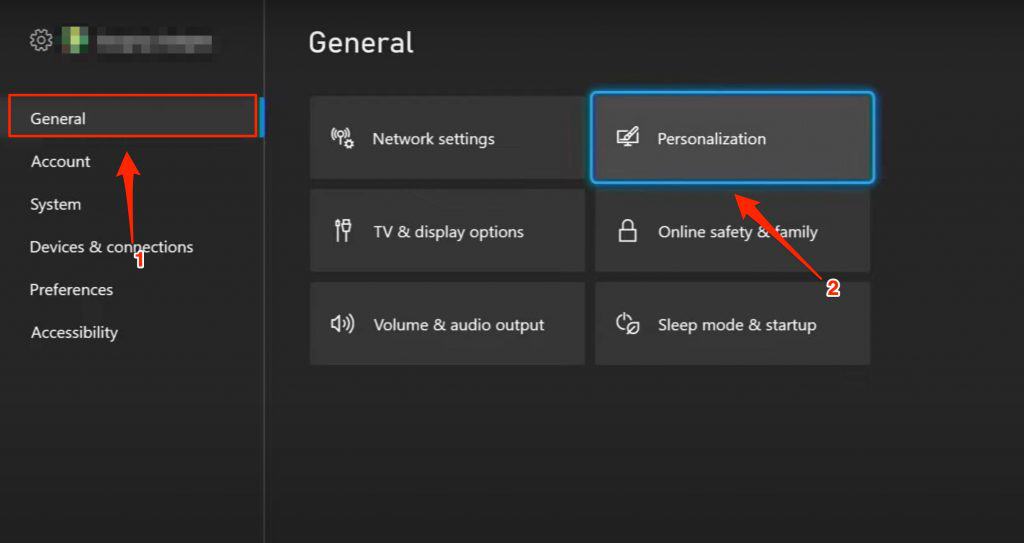Open Sleep mode & startup tile
Image resolution: width=1024 pixels, height=543 pixels.
732,324
